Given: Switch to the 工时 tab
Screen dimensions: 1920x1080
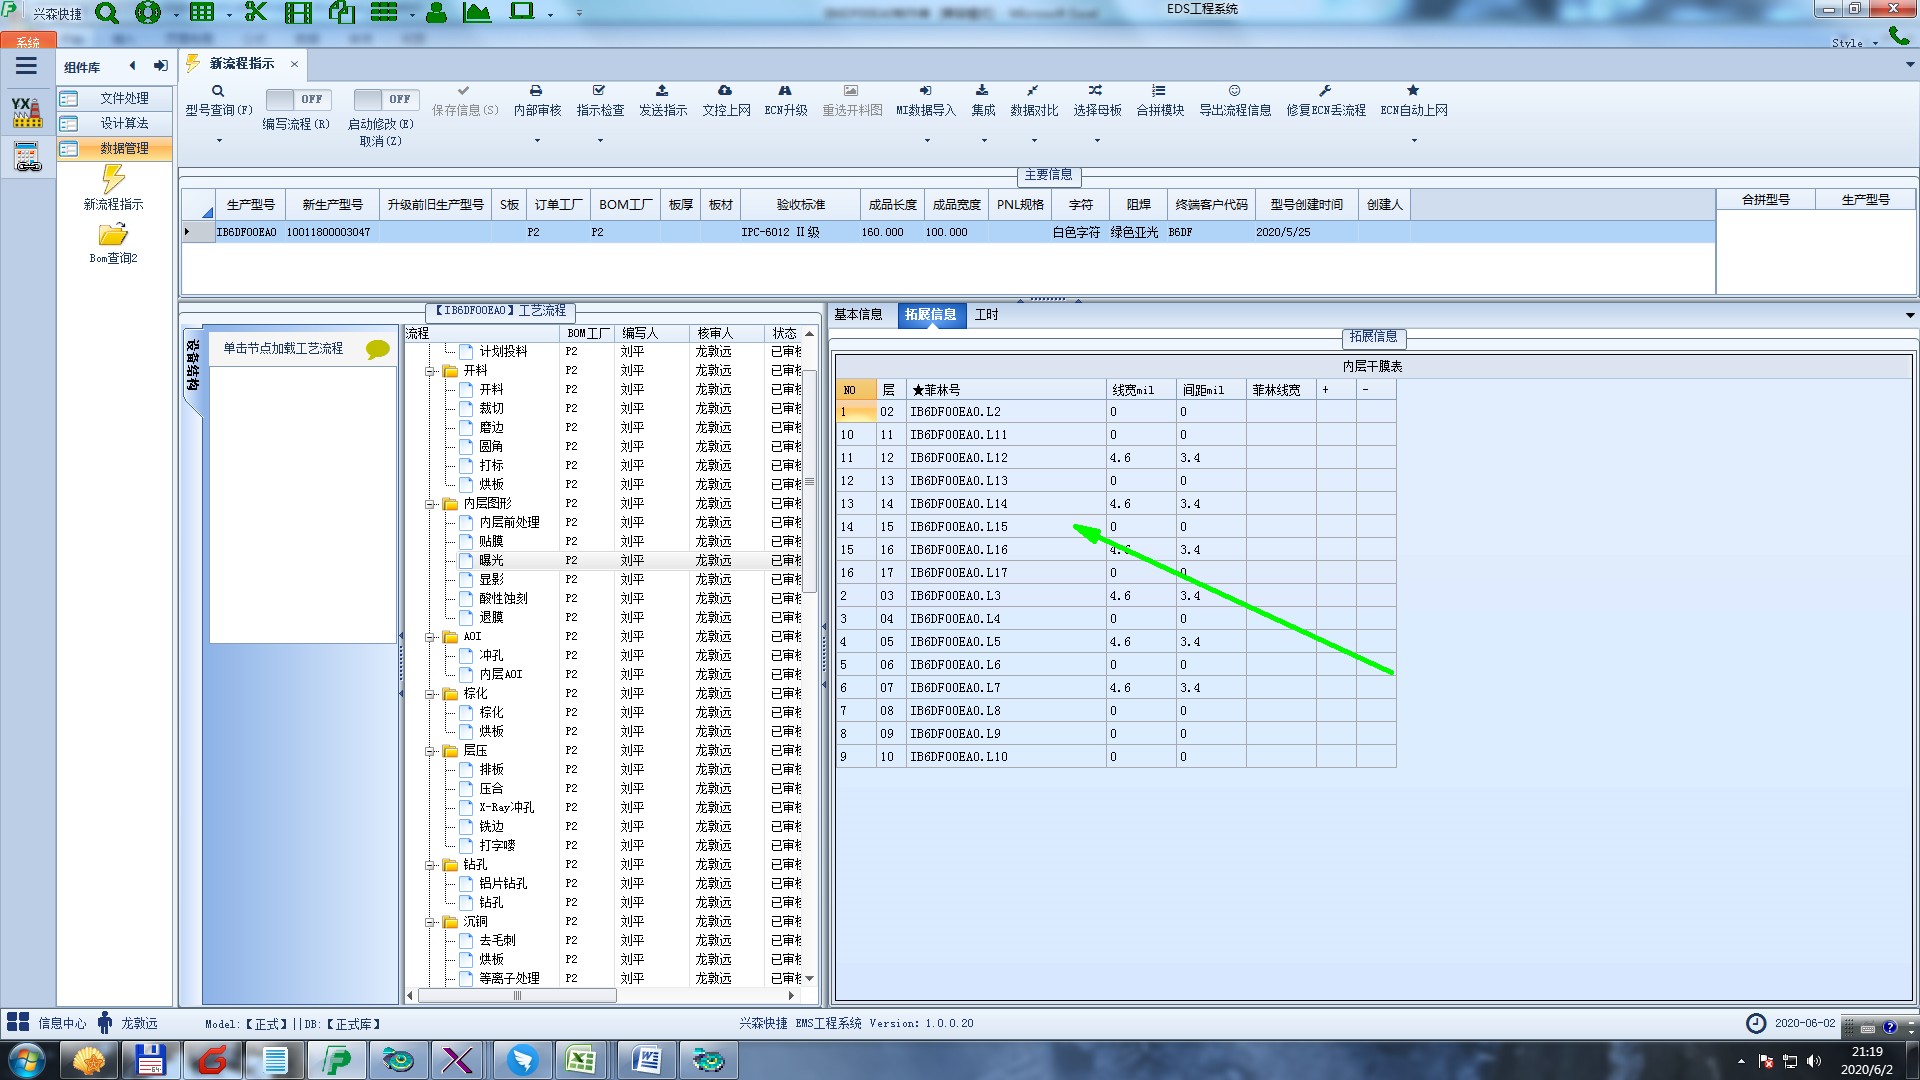Looking at the screenshot, I should coord(986,315).
